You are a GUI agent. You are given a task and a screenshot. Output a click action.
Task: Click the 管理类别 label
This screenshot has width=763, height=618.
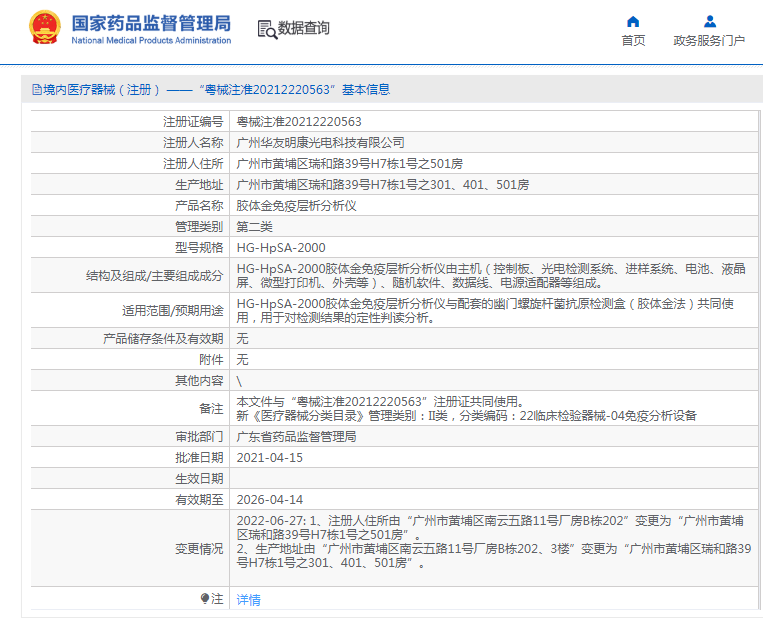199,227
